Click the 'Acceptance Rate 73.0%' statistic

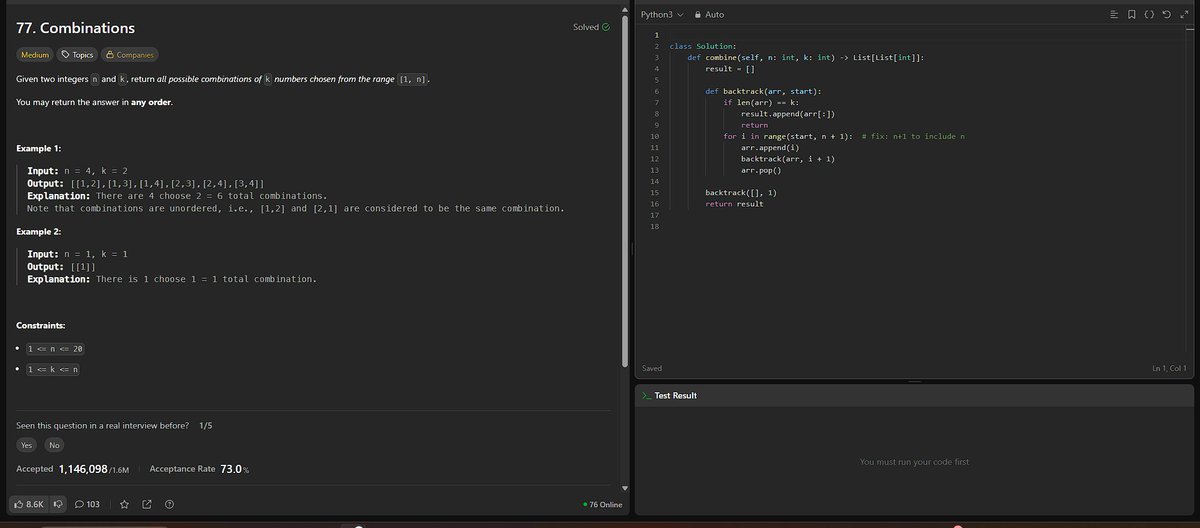point(199,469)
